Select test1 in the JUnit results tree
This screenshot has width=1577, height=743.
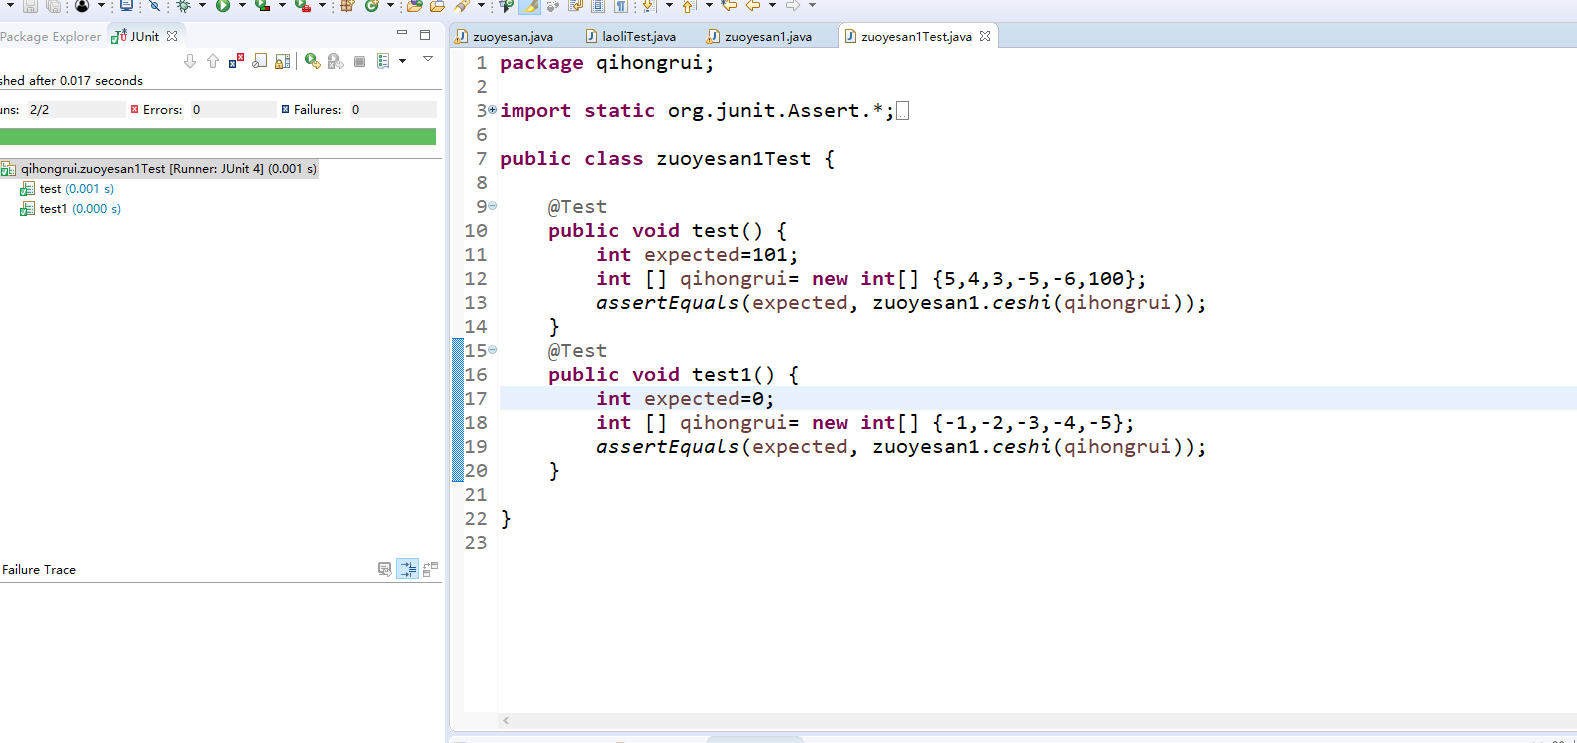click(x=53, y=209)
